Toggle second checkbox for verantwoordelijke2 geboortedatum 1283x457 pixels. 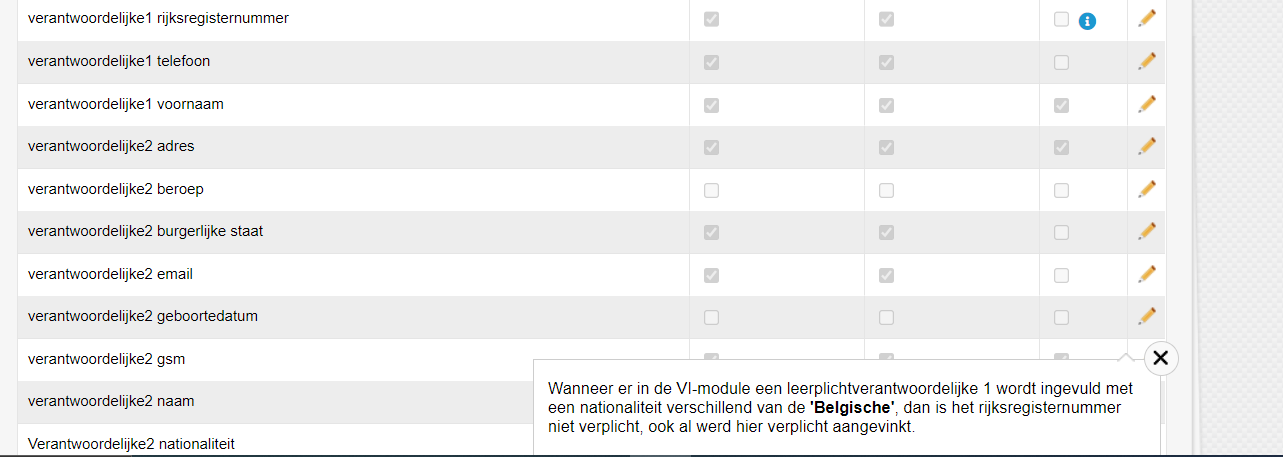pos(886,317)
